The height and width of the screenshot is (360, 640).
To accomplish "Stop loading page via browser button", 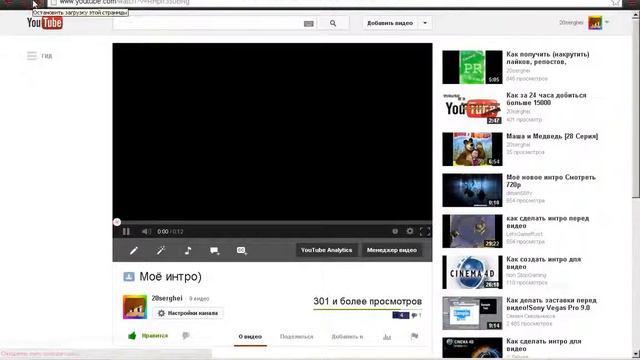I will tap(35, 3).
